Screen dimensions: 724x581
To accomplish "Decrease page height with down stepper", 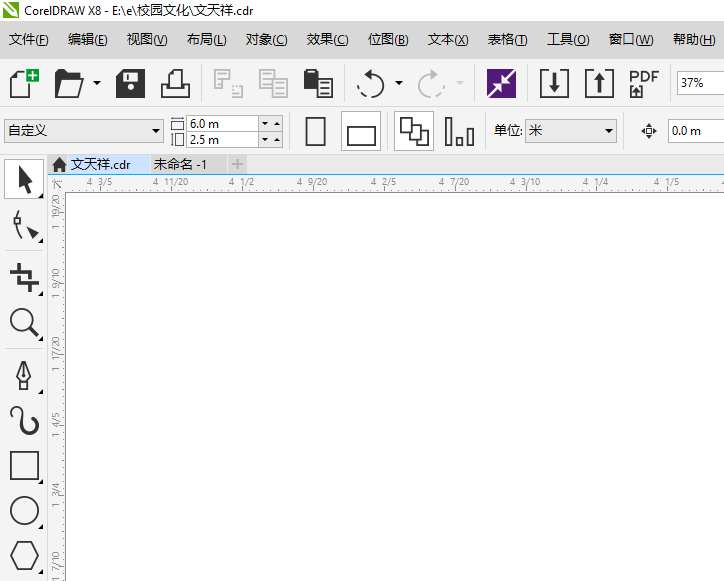I will [265, 139].
